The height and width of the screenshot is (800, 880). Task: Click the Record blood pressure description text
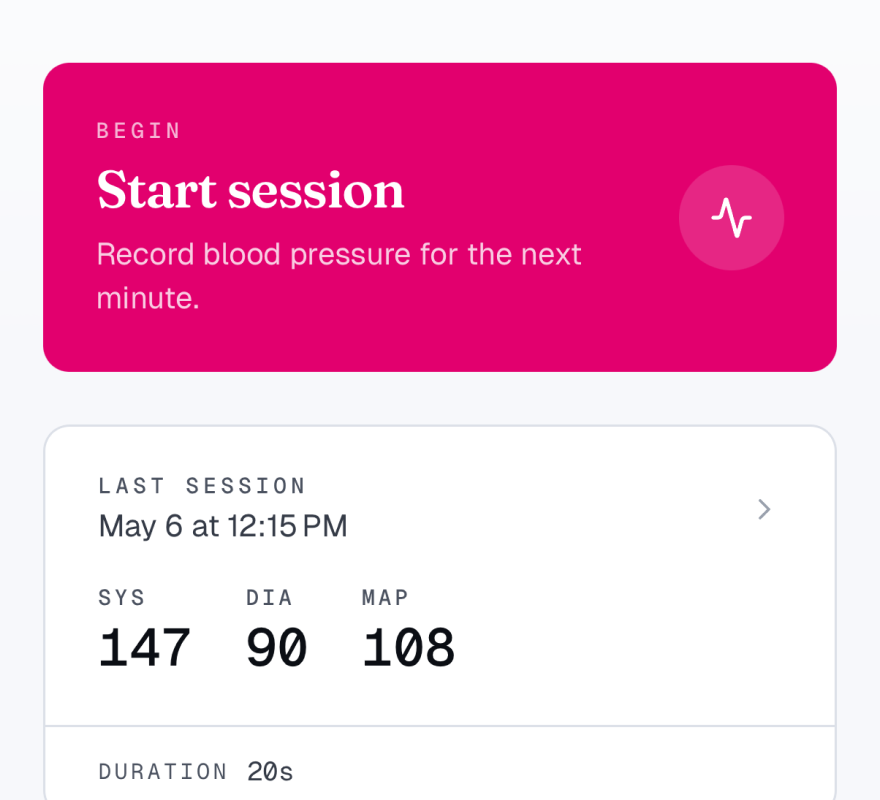[x=339, y=276]
